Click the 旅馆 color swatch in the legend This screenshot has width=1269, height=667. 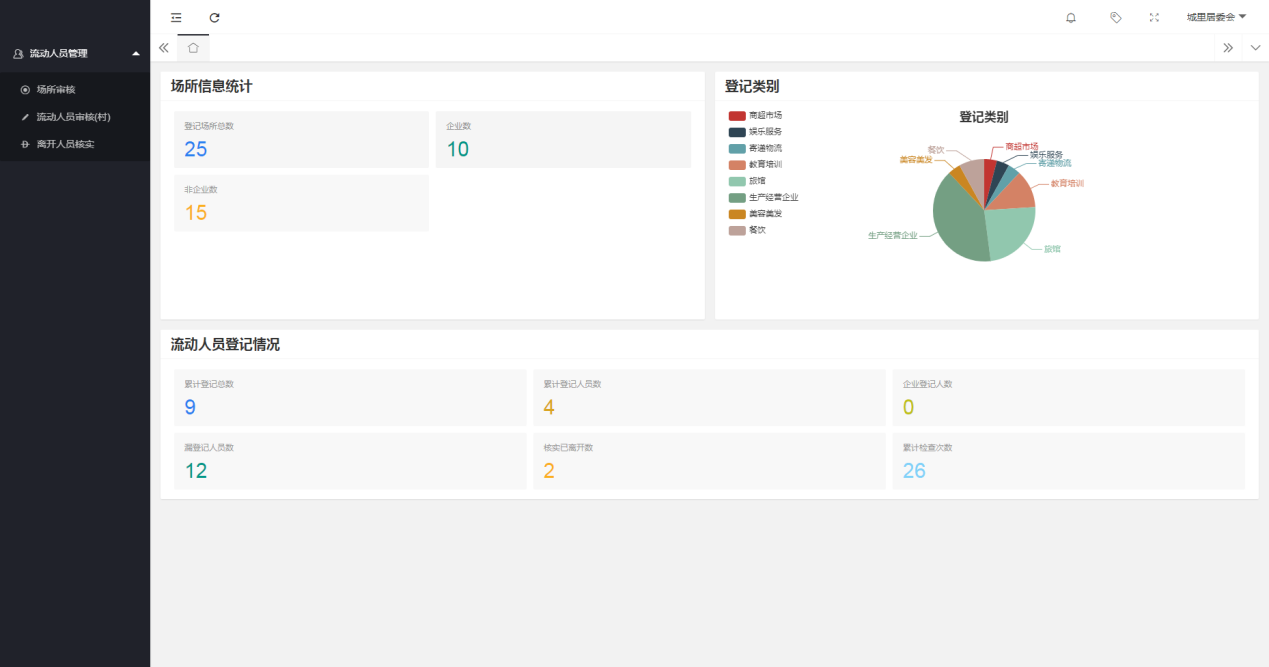point(737,181)
